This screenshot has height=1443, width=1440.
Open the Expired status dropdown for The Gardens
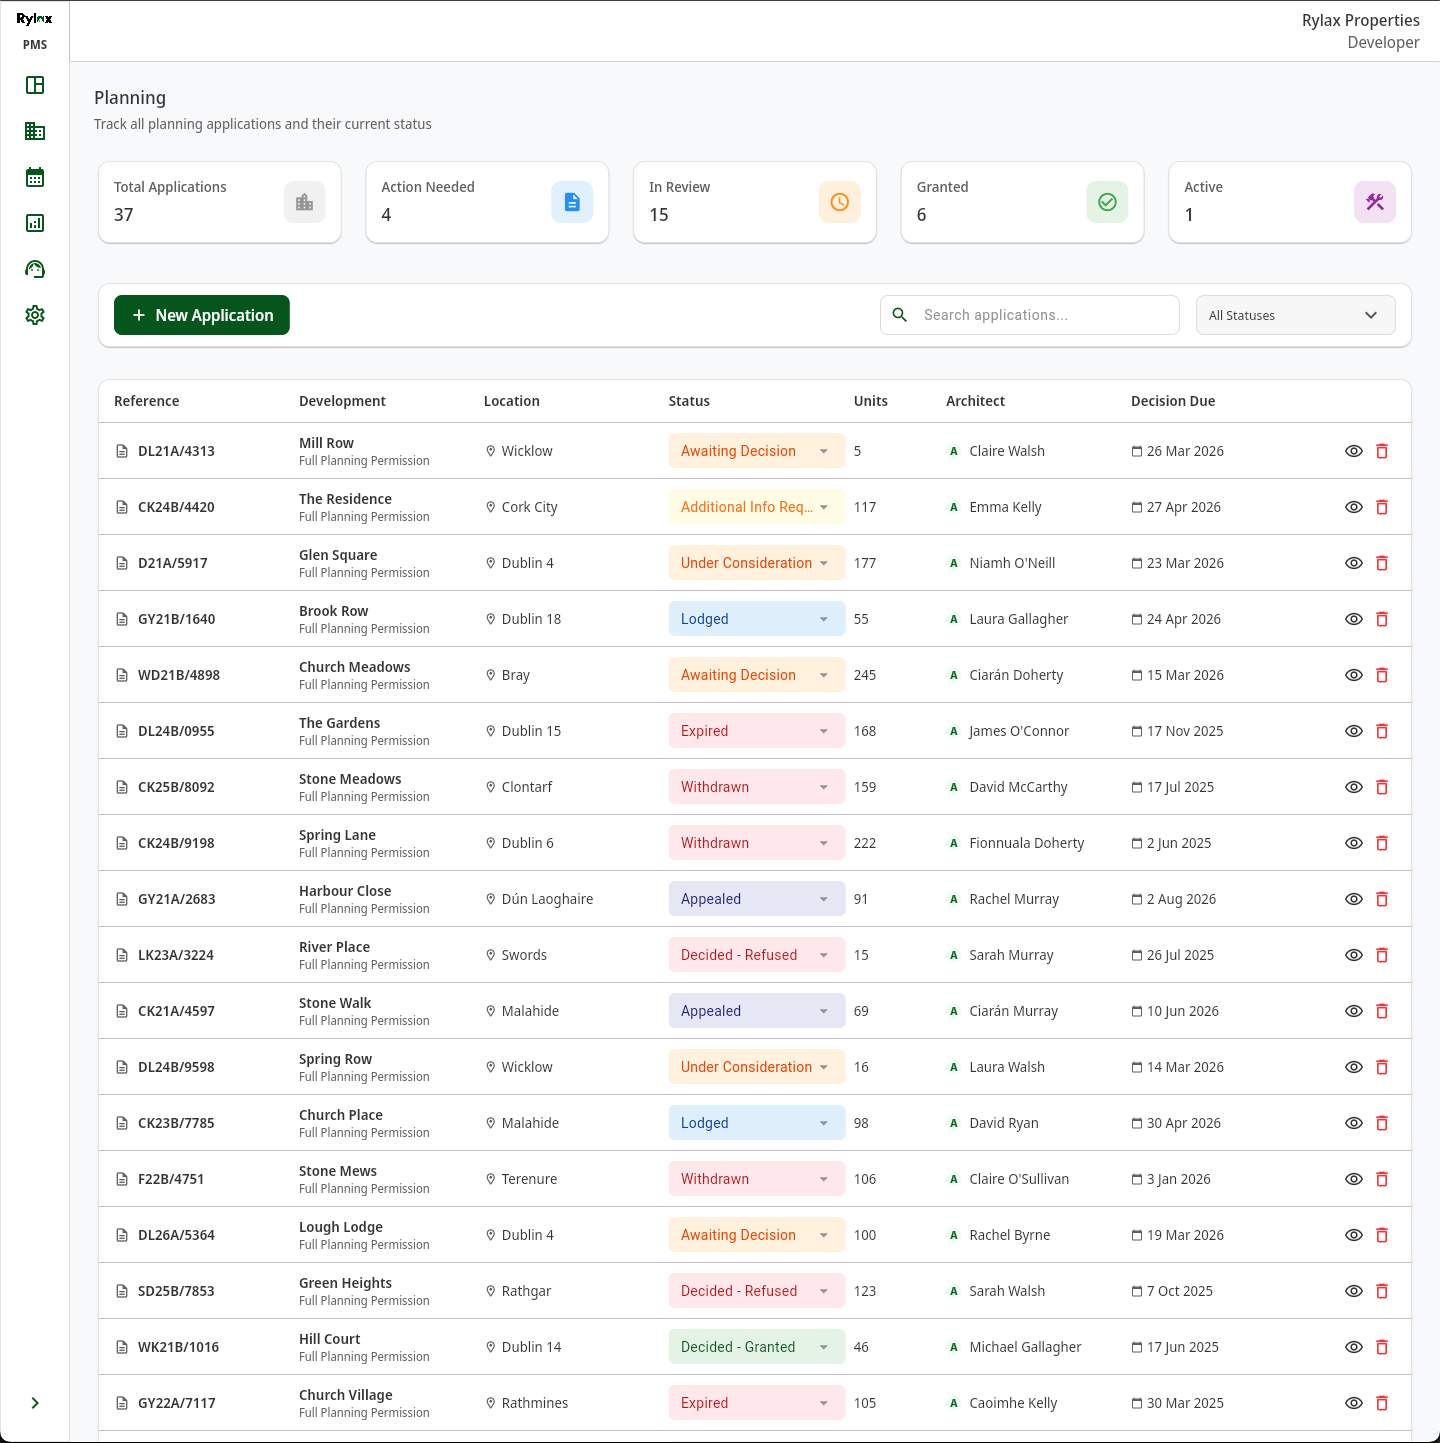756,731
